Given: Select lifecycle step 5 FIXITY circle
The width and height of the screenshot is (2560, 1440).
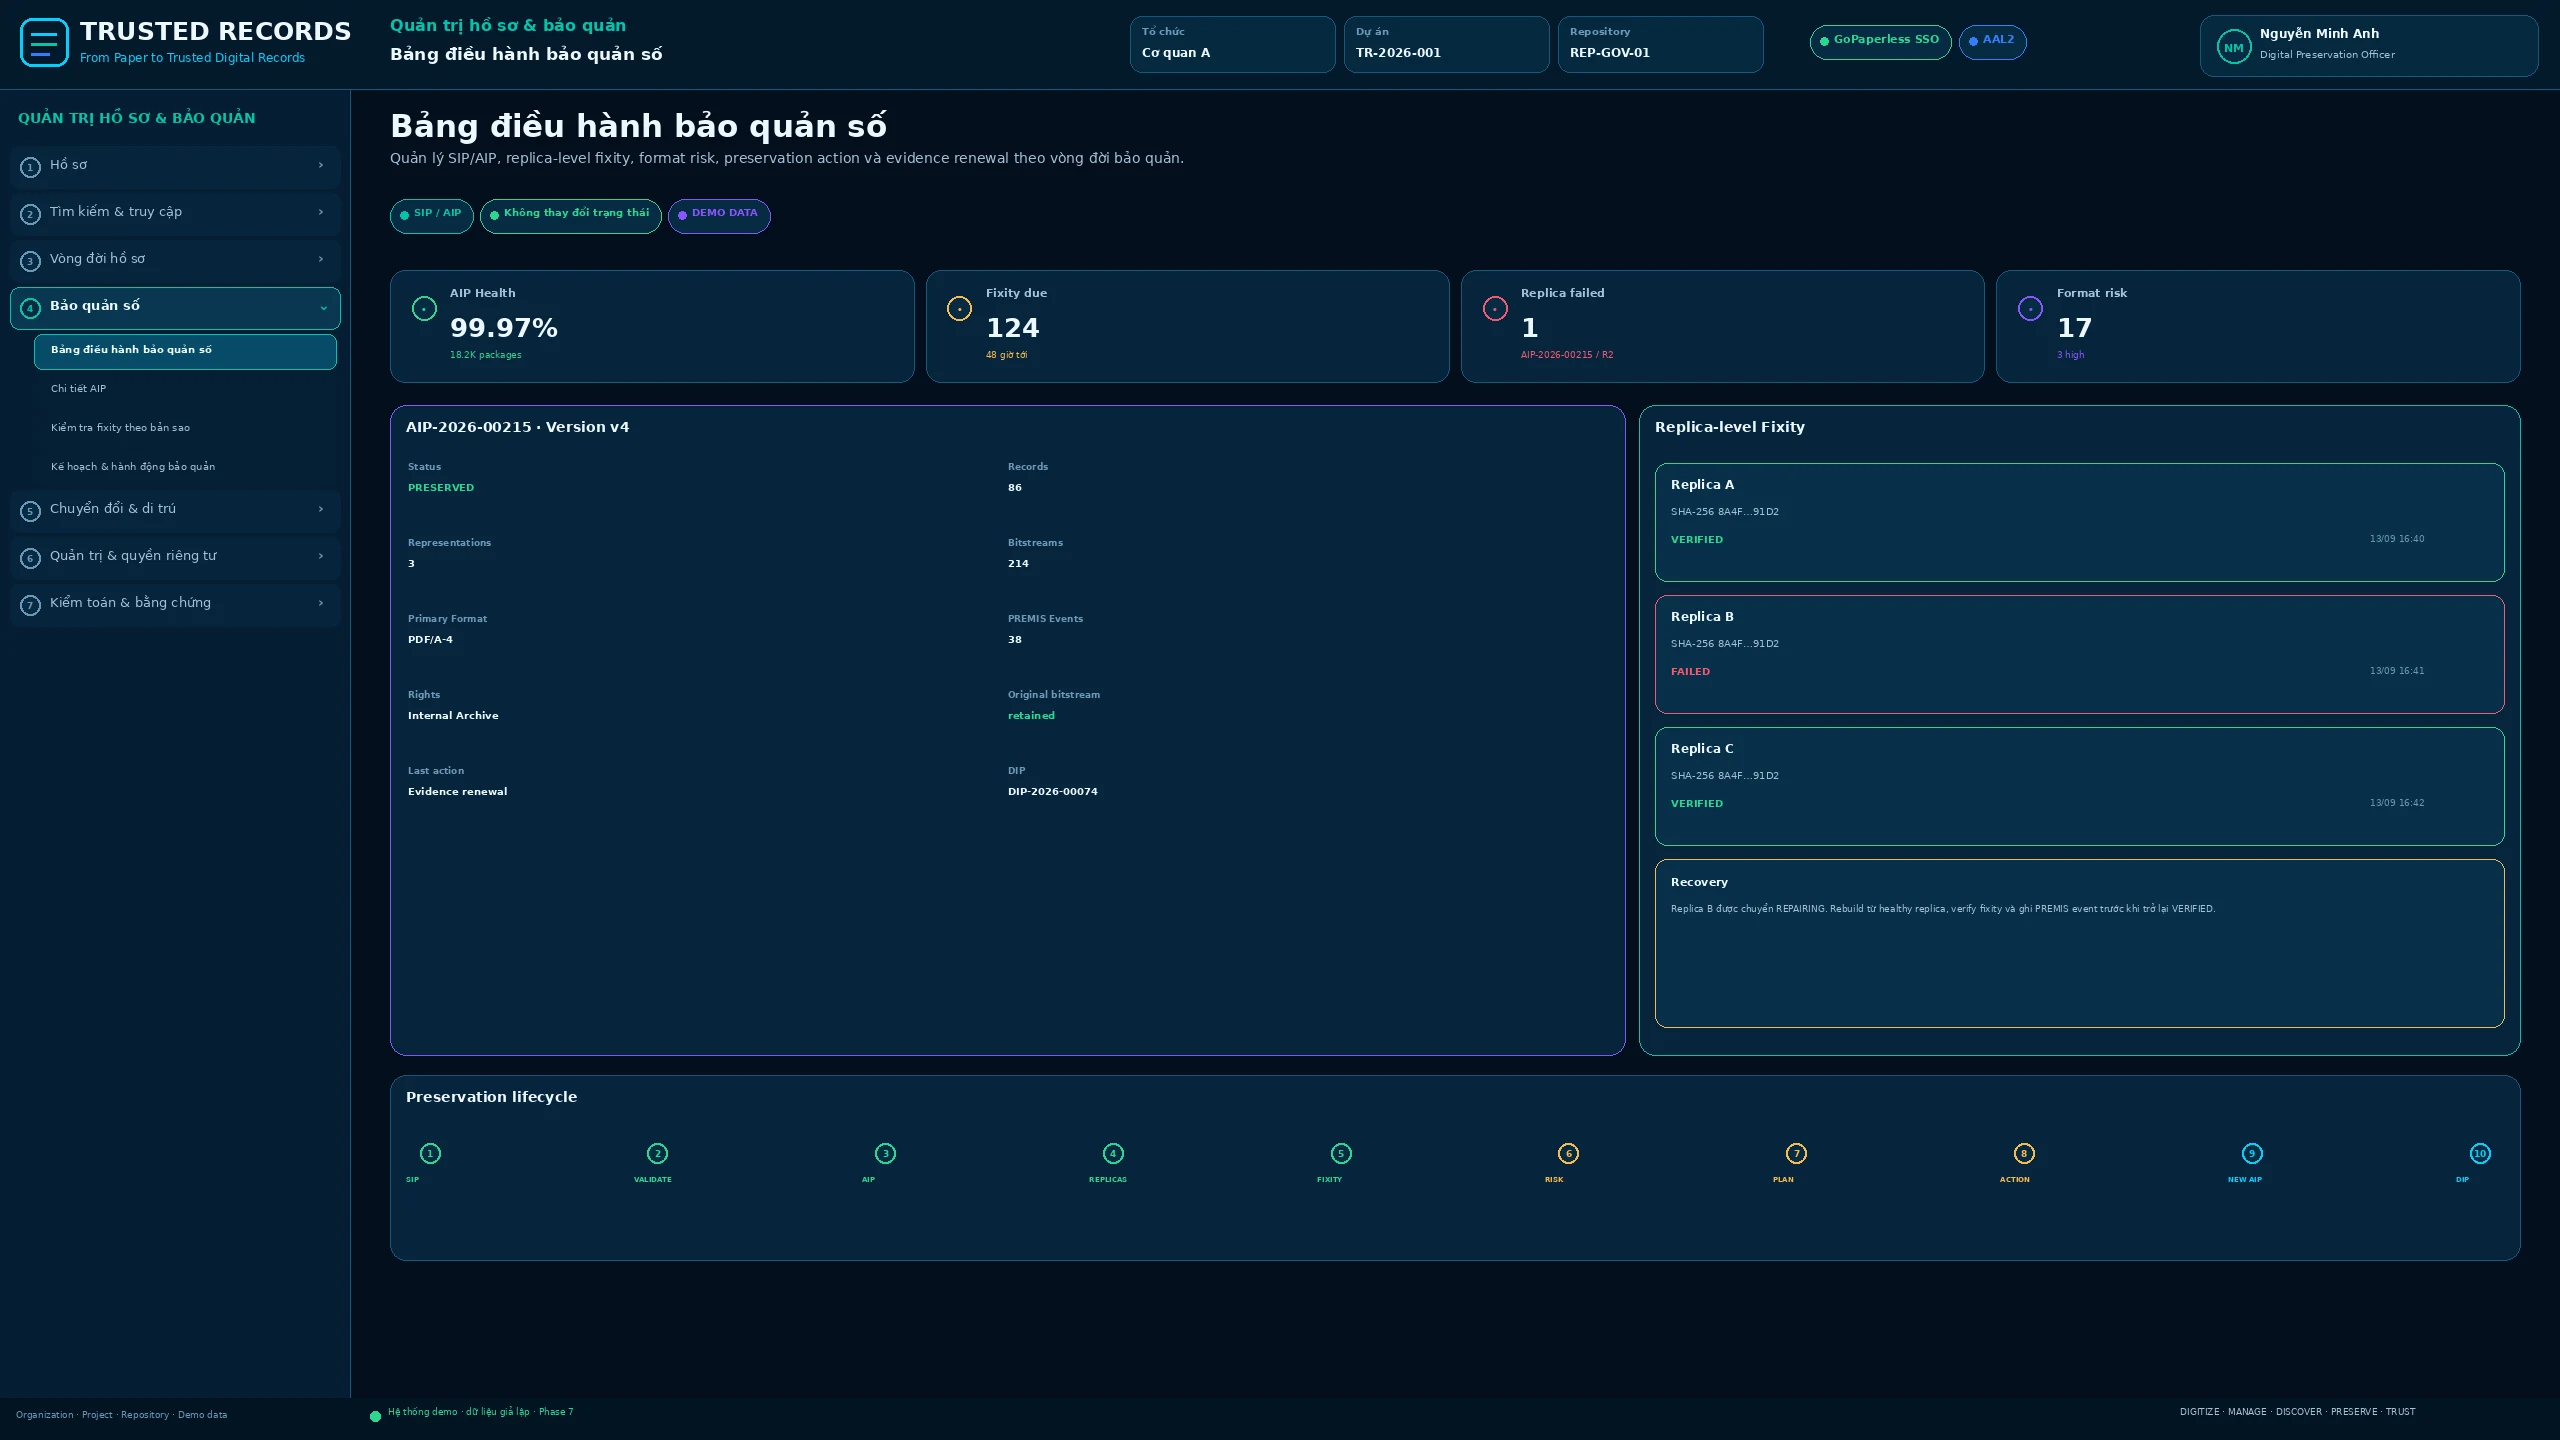Looking at the screenshot, I should click(x=1341, y=1153).
